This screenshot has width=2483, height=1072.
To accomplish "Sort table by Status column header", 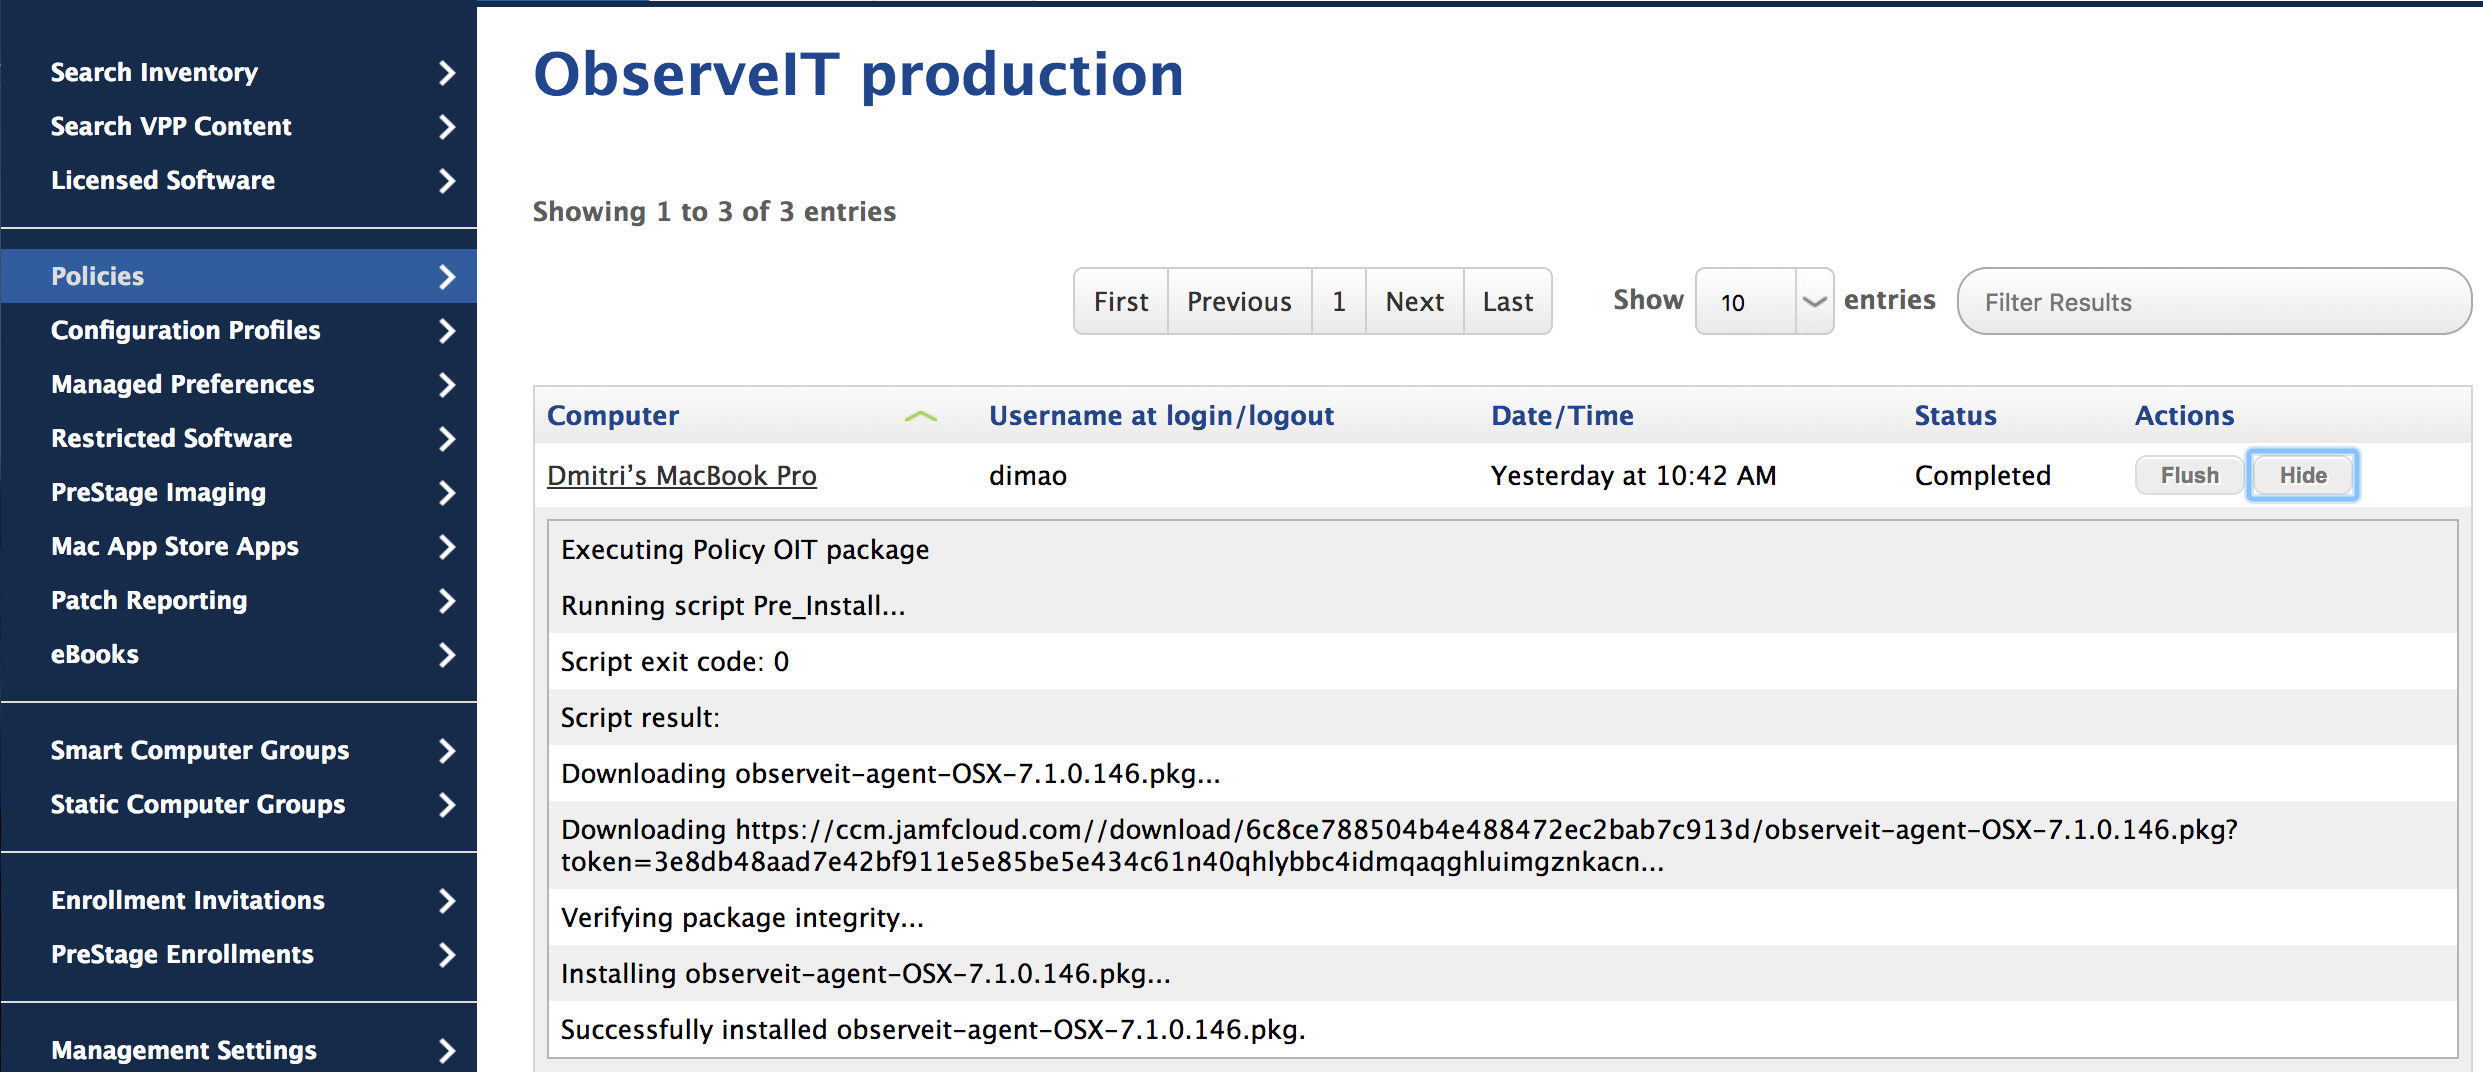I will 1955,416.
